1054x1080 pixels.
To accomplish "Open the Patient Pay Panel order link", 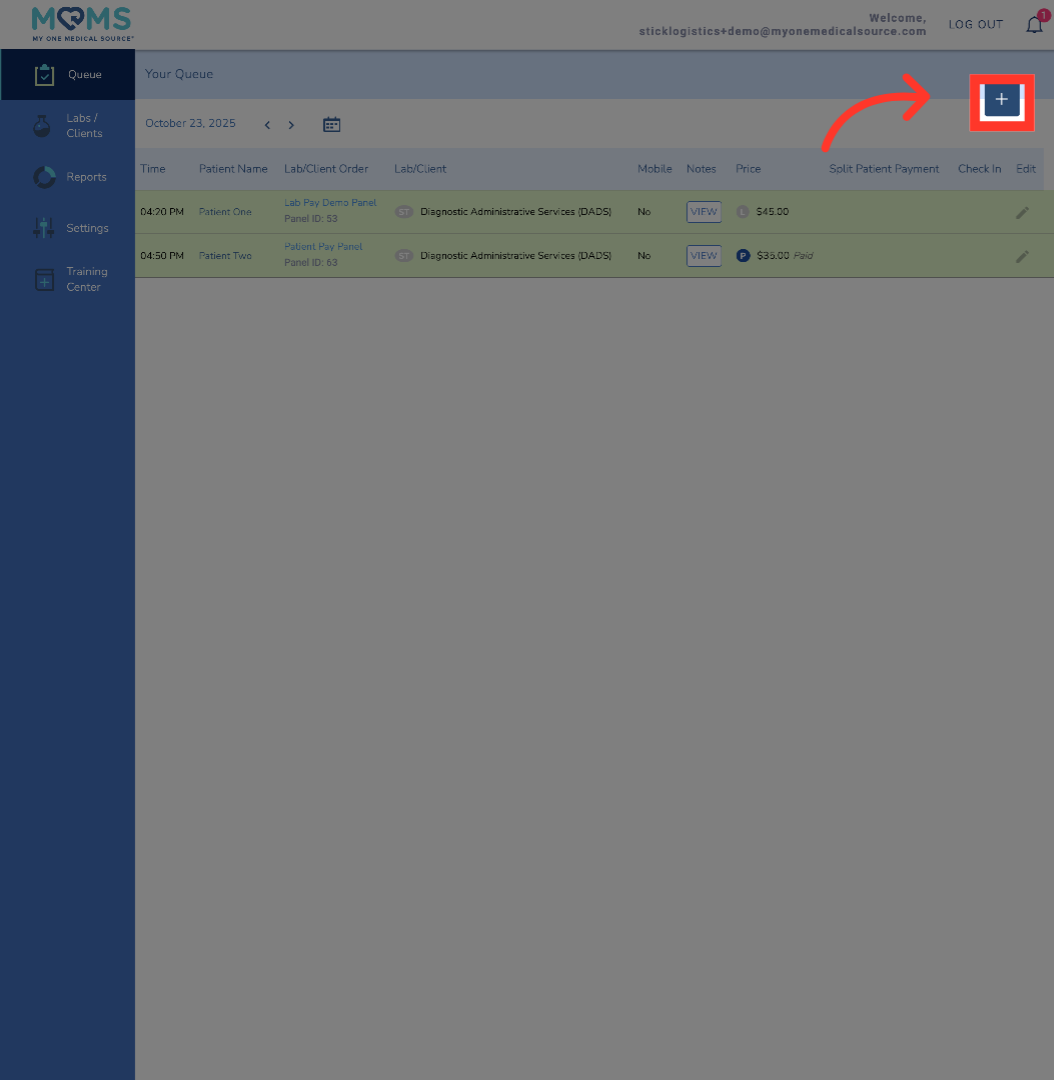I will coord(323,247).
